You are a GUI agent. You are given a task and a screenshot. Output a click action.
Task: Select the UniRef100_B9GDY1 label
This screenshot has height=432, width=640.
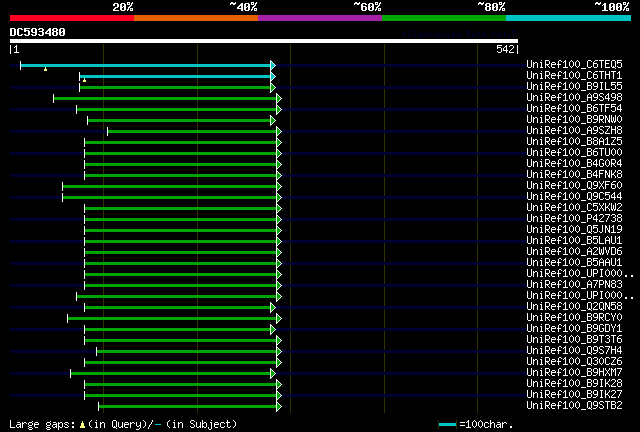click(x=574, y=329)
